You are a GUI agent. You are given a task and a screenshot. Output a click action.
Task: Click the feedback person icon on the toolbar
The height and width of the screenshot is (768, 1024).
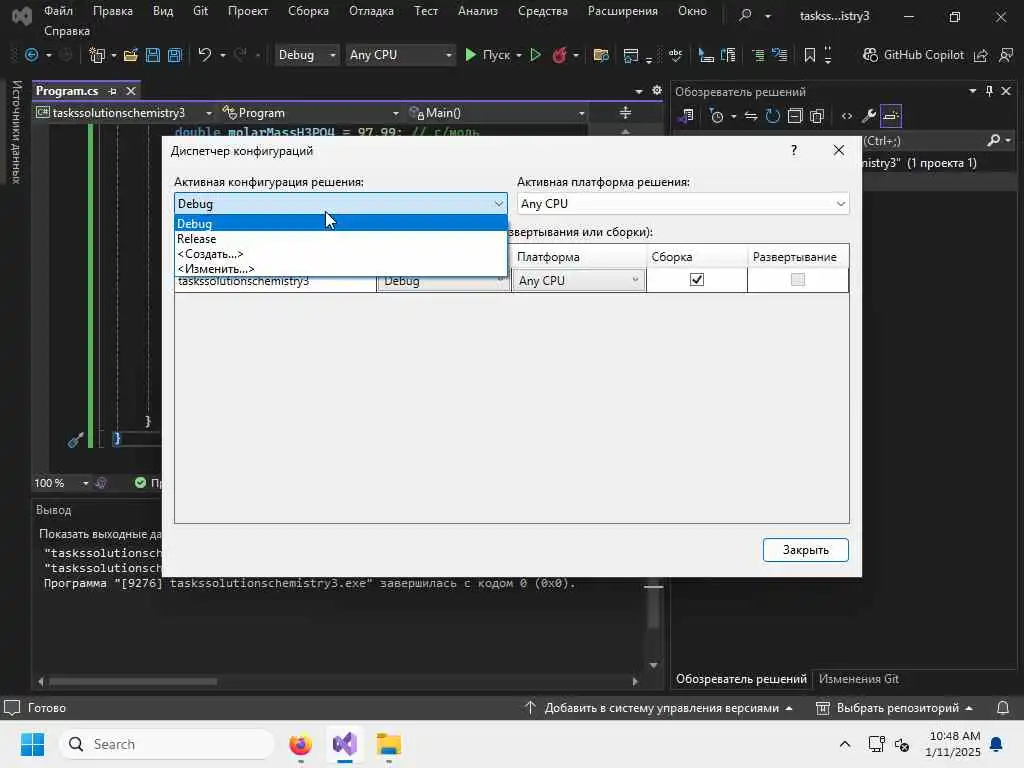tap(1006, 55)
